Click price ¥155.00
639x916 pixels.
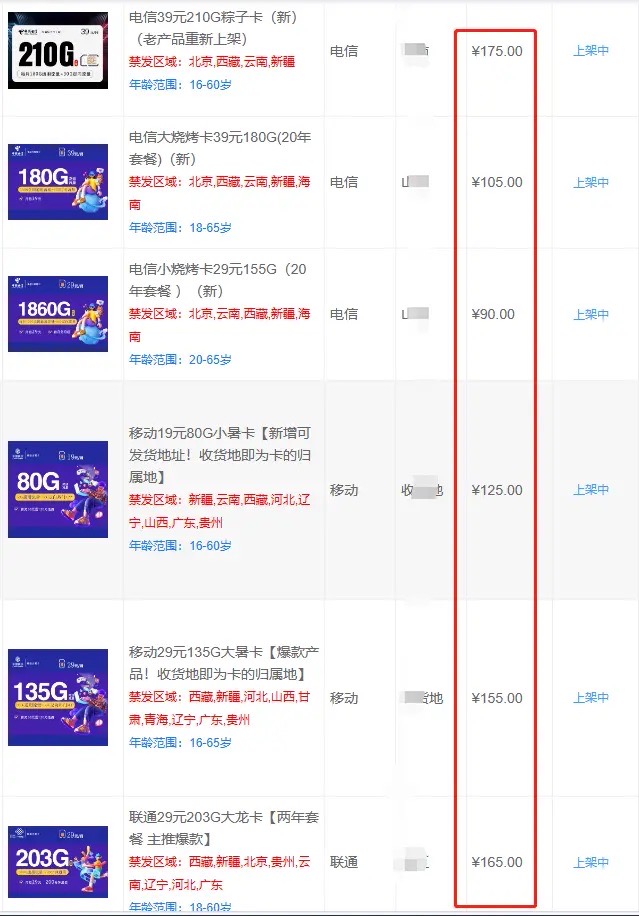[x=497, y=698]
